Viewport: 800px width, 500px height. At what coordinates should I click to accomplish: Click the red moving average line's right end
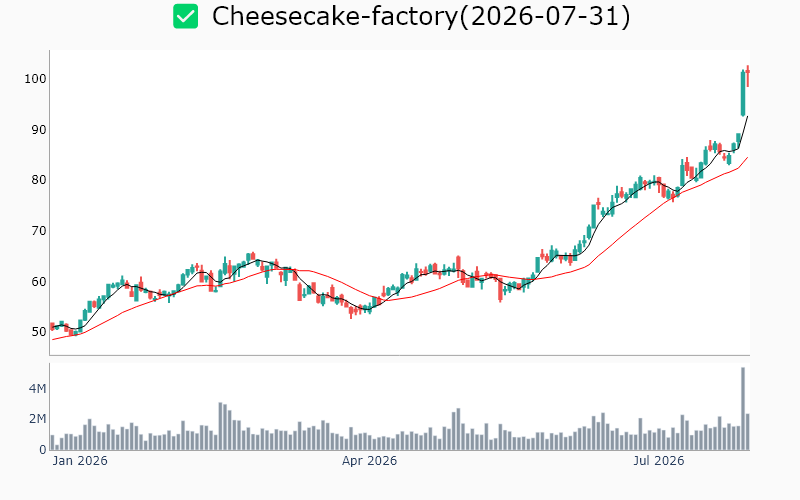point(747,158)
